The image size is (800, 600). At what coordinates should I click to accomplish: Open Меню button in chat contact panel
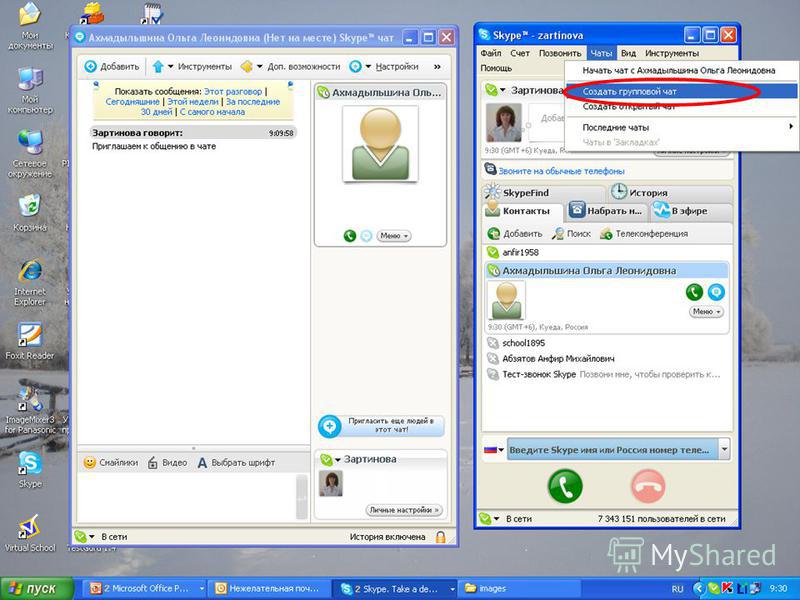pos(393,236)
